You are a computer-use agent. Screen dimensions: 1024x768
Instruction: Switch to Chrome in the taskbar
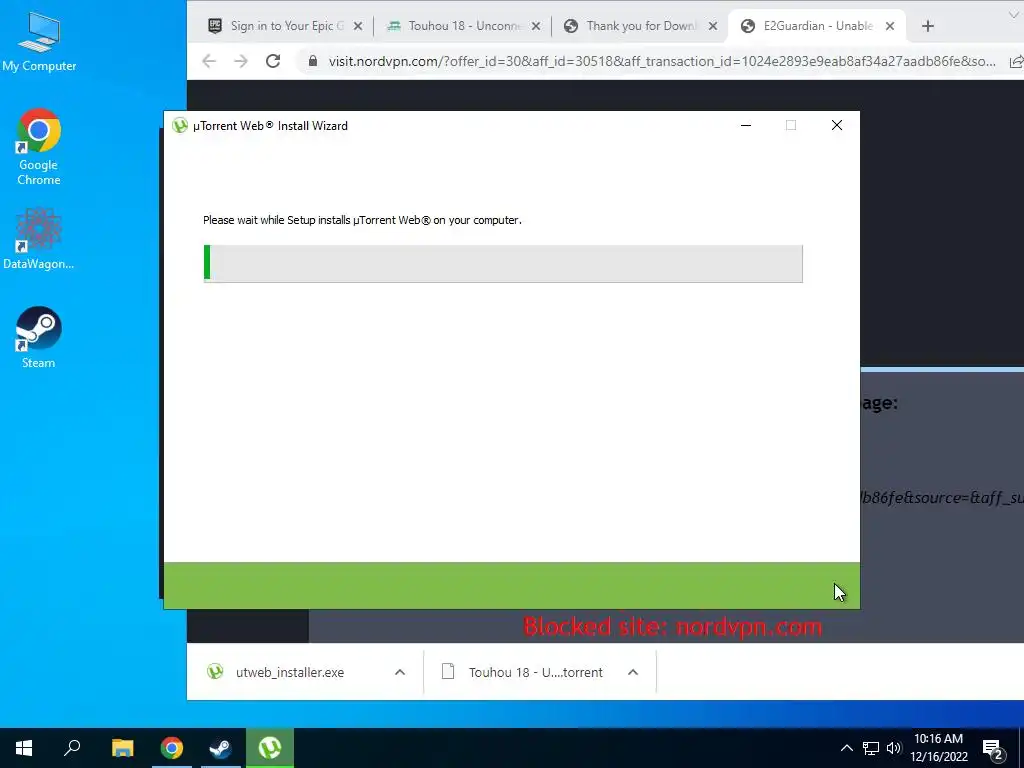tap(172, 748)
